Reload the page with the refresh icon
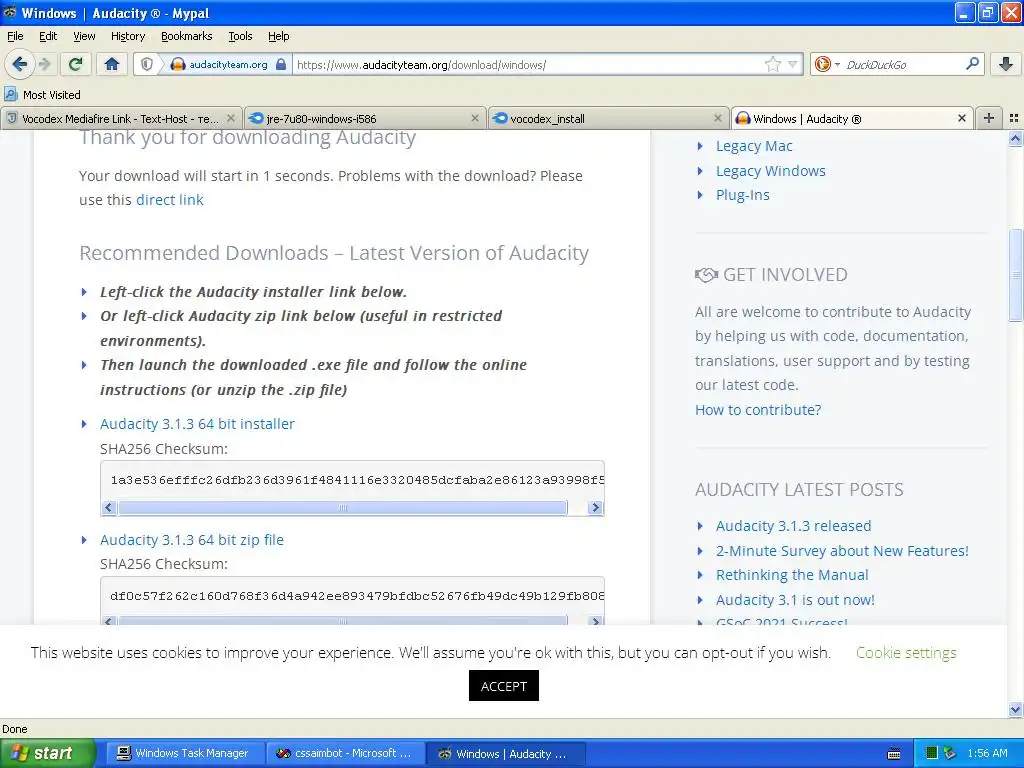This screenshot has height=768, width=1024. click(x=76, y=64)
